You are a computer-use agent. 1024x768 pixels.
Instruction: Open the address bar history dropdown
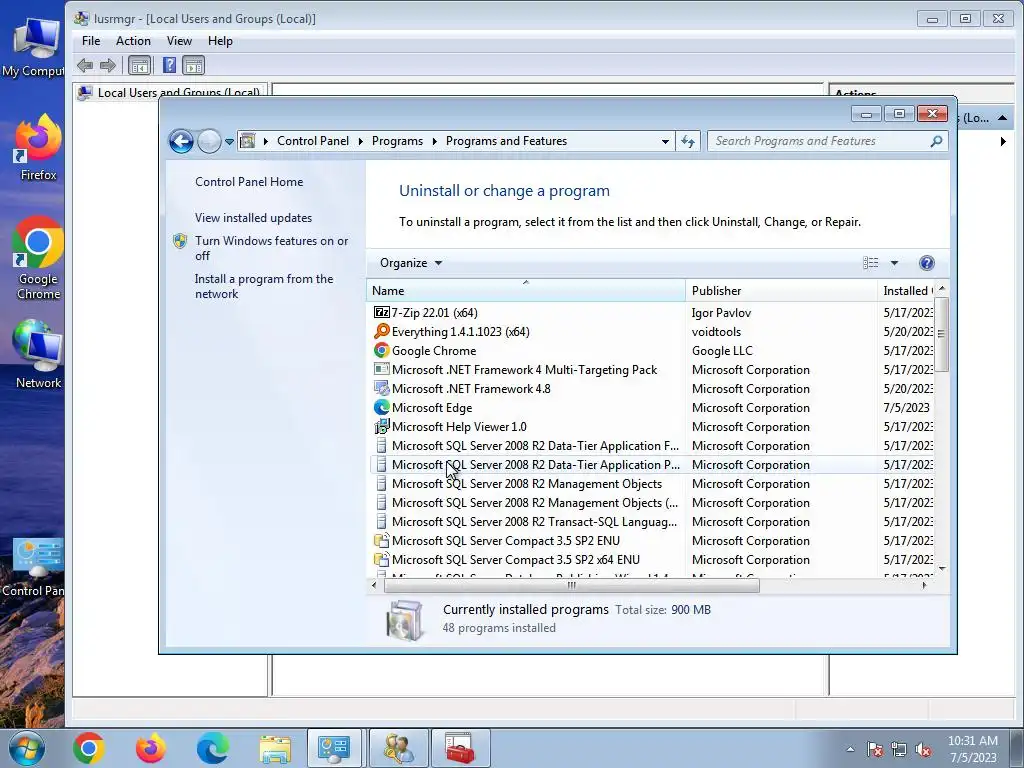[x=665, y=141]
